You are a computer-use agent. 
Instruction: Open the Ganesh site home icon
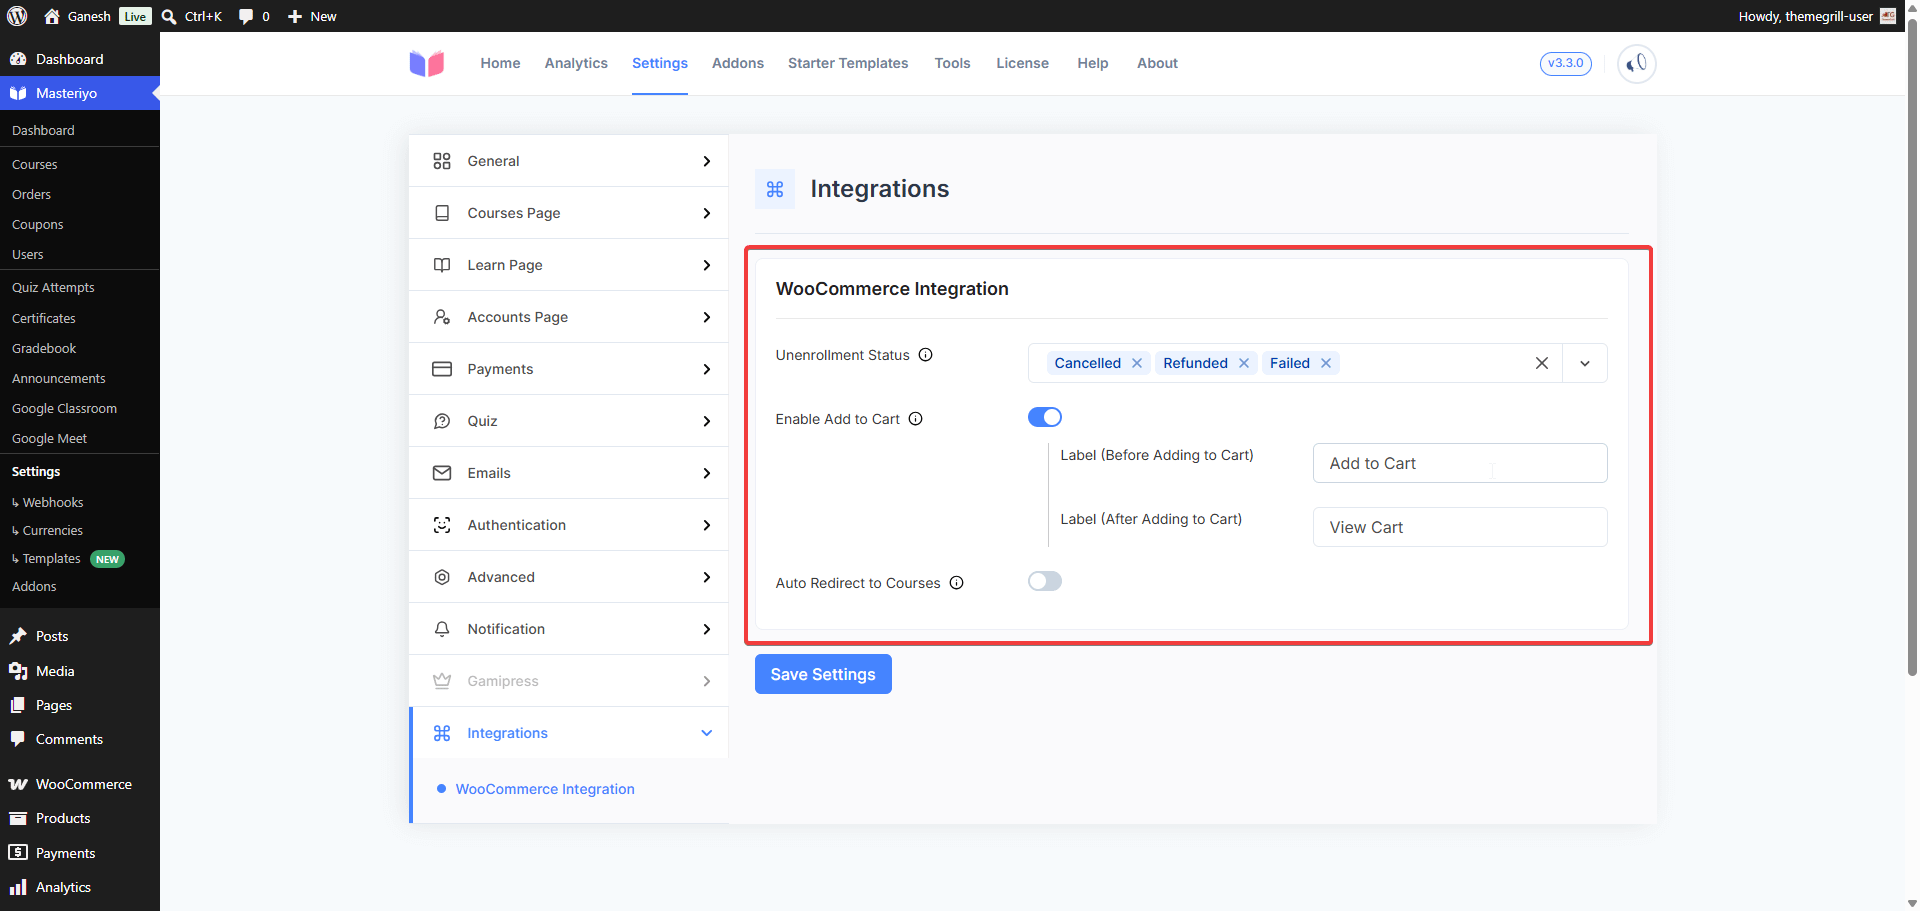coord(52,16)
